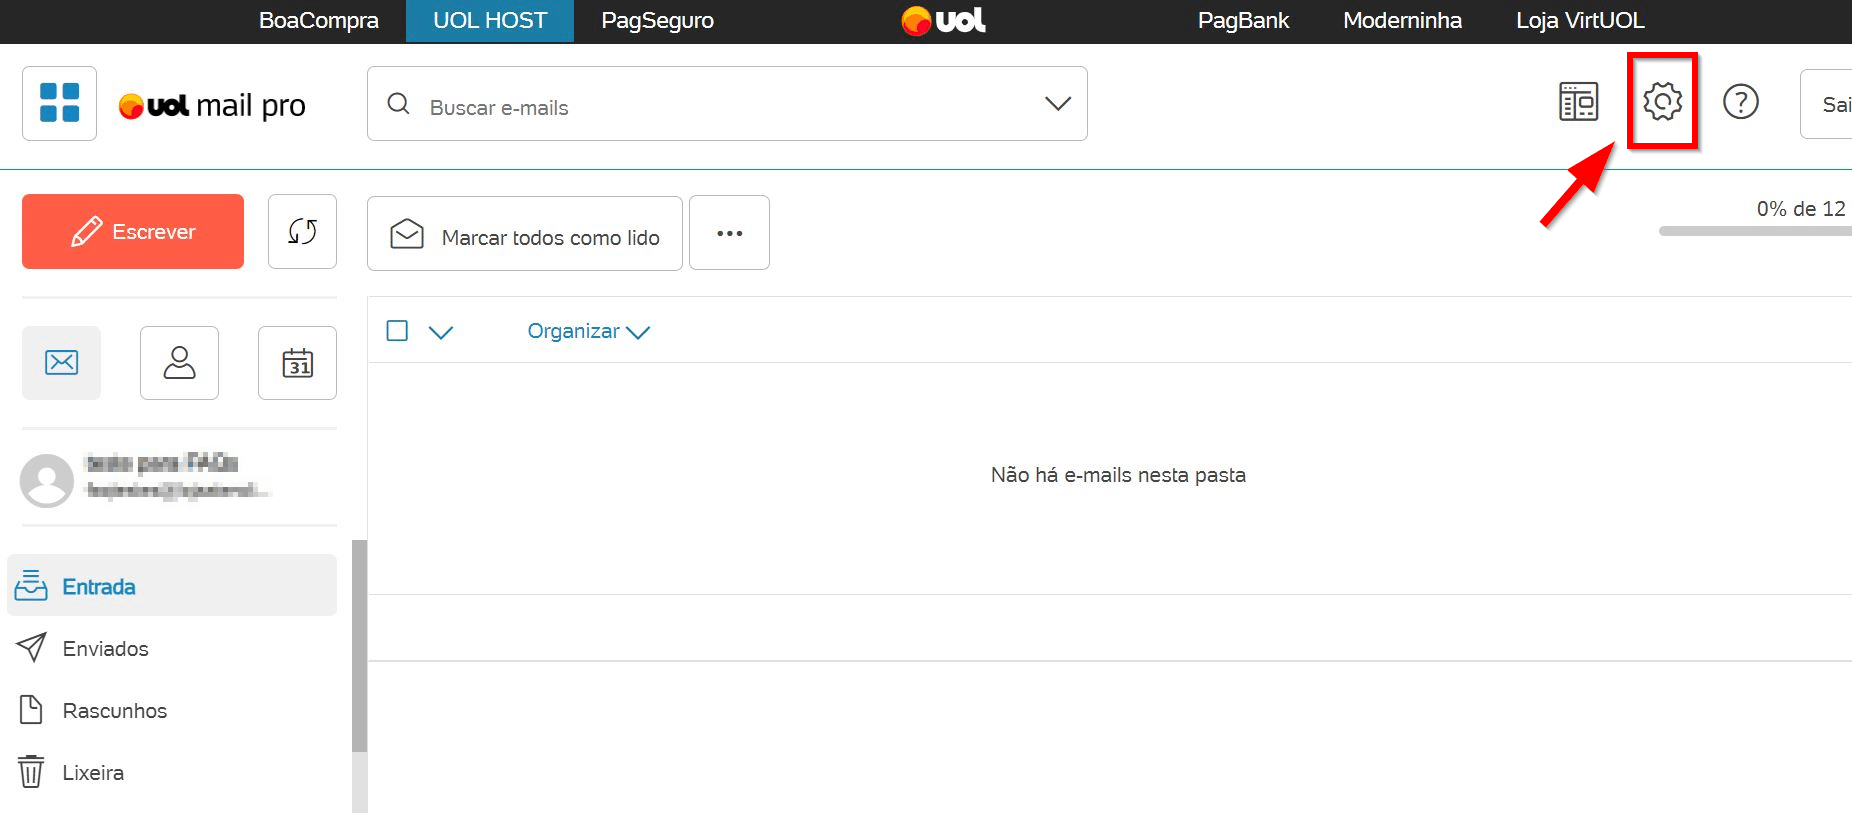Click Marcar todos como lido
This screenshot has height=813, width=1852.
click(525, 233)
